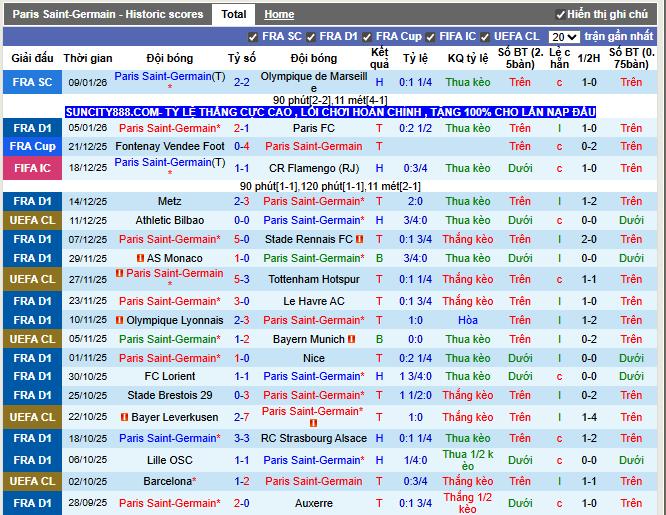This screenshot has width=666, height=515.
Task: Open CR Flamengo (RJ) team link
Action: (314, 168)
